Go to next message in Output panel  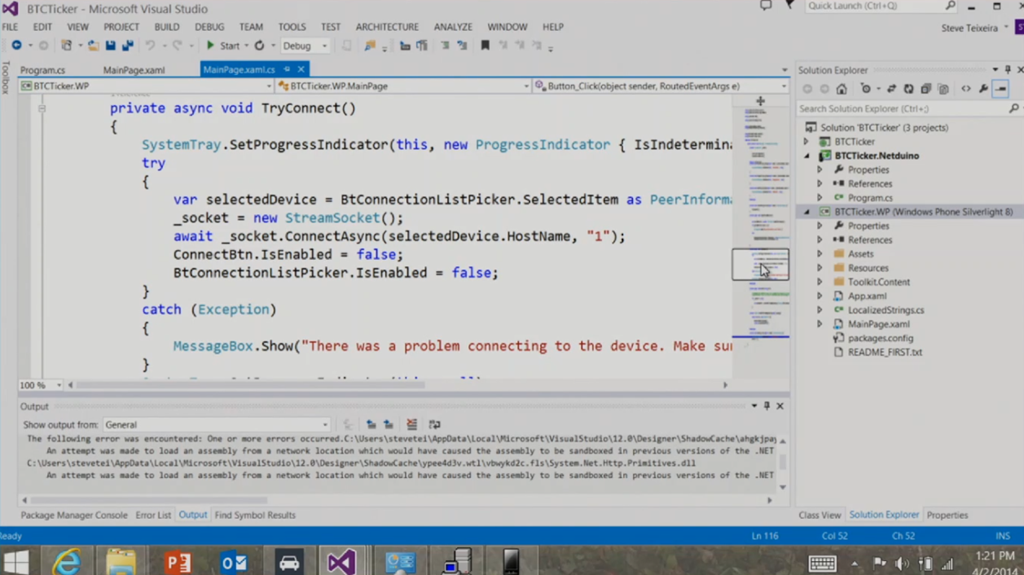[x=389, y=425]
